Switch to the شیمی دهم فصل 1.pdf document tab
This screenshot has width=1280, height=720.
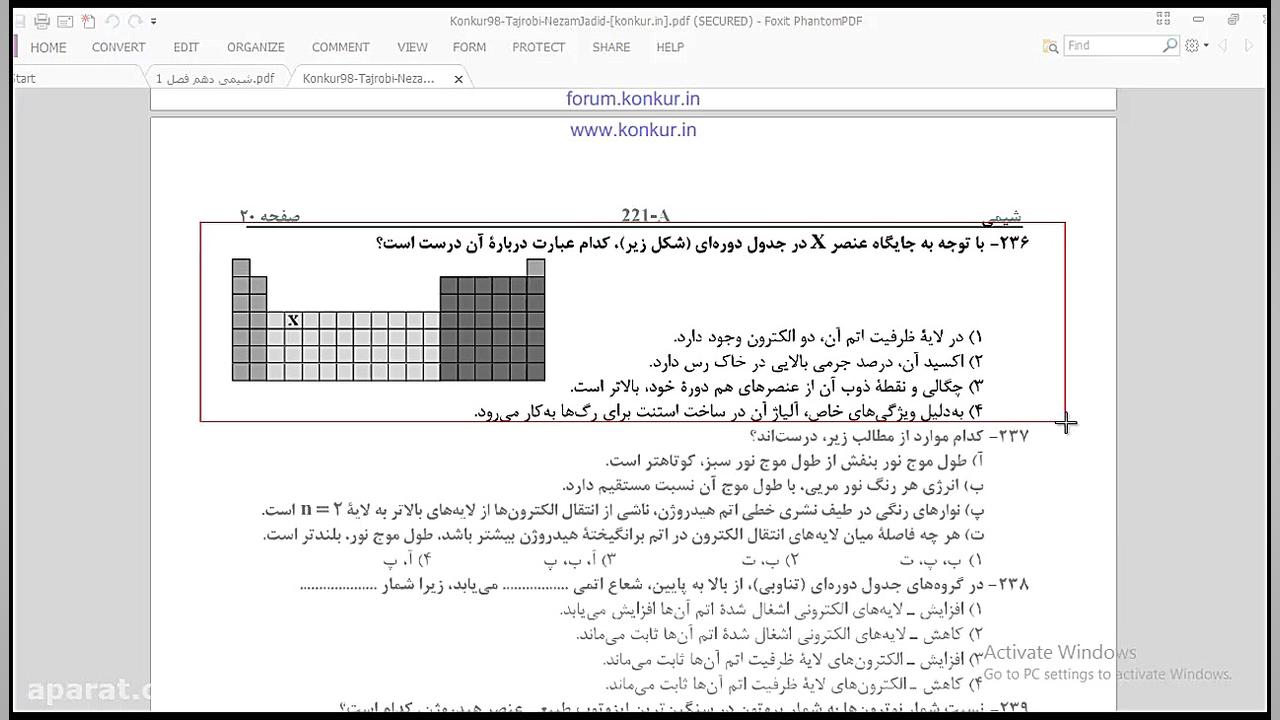click(x=213, y=77)
